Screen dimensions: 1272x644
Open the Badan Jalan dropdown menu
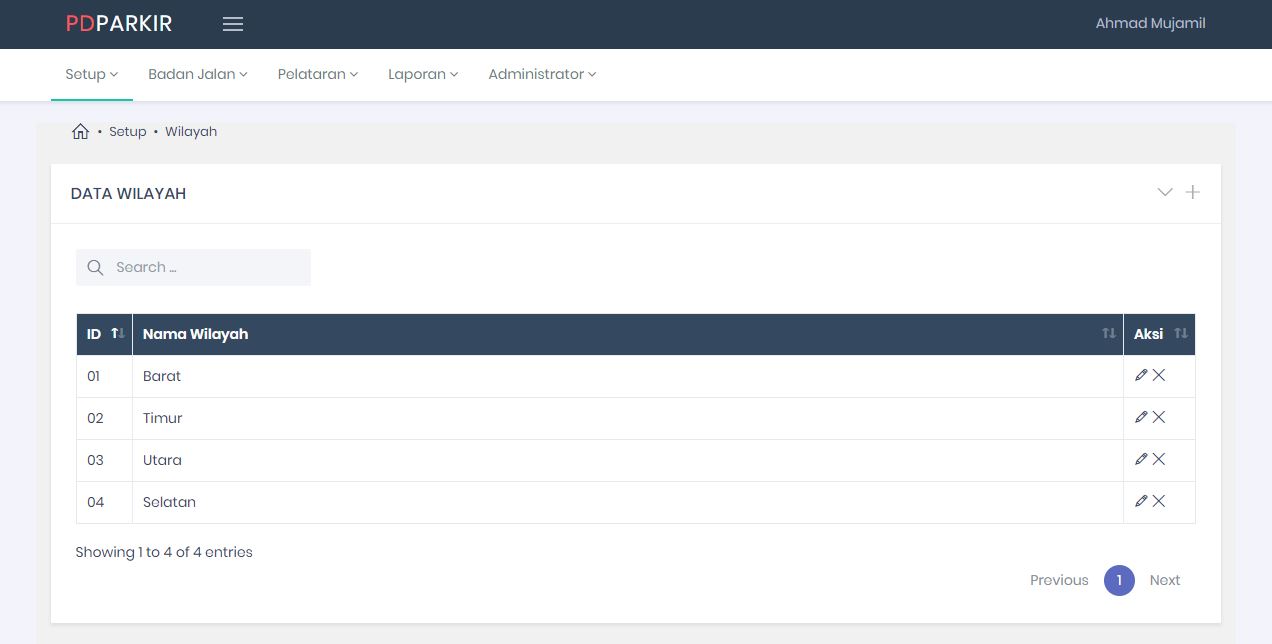pos(197,74)
